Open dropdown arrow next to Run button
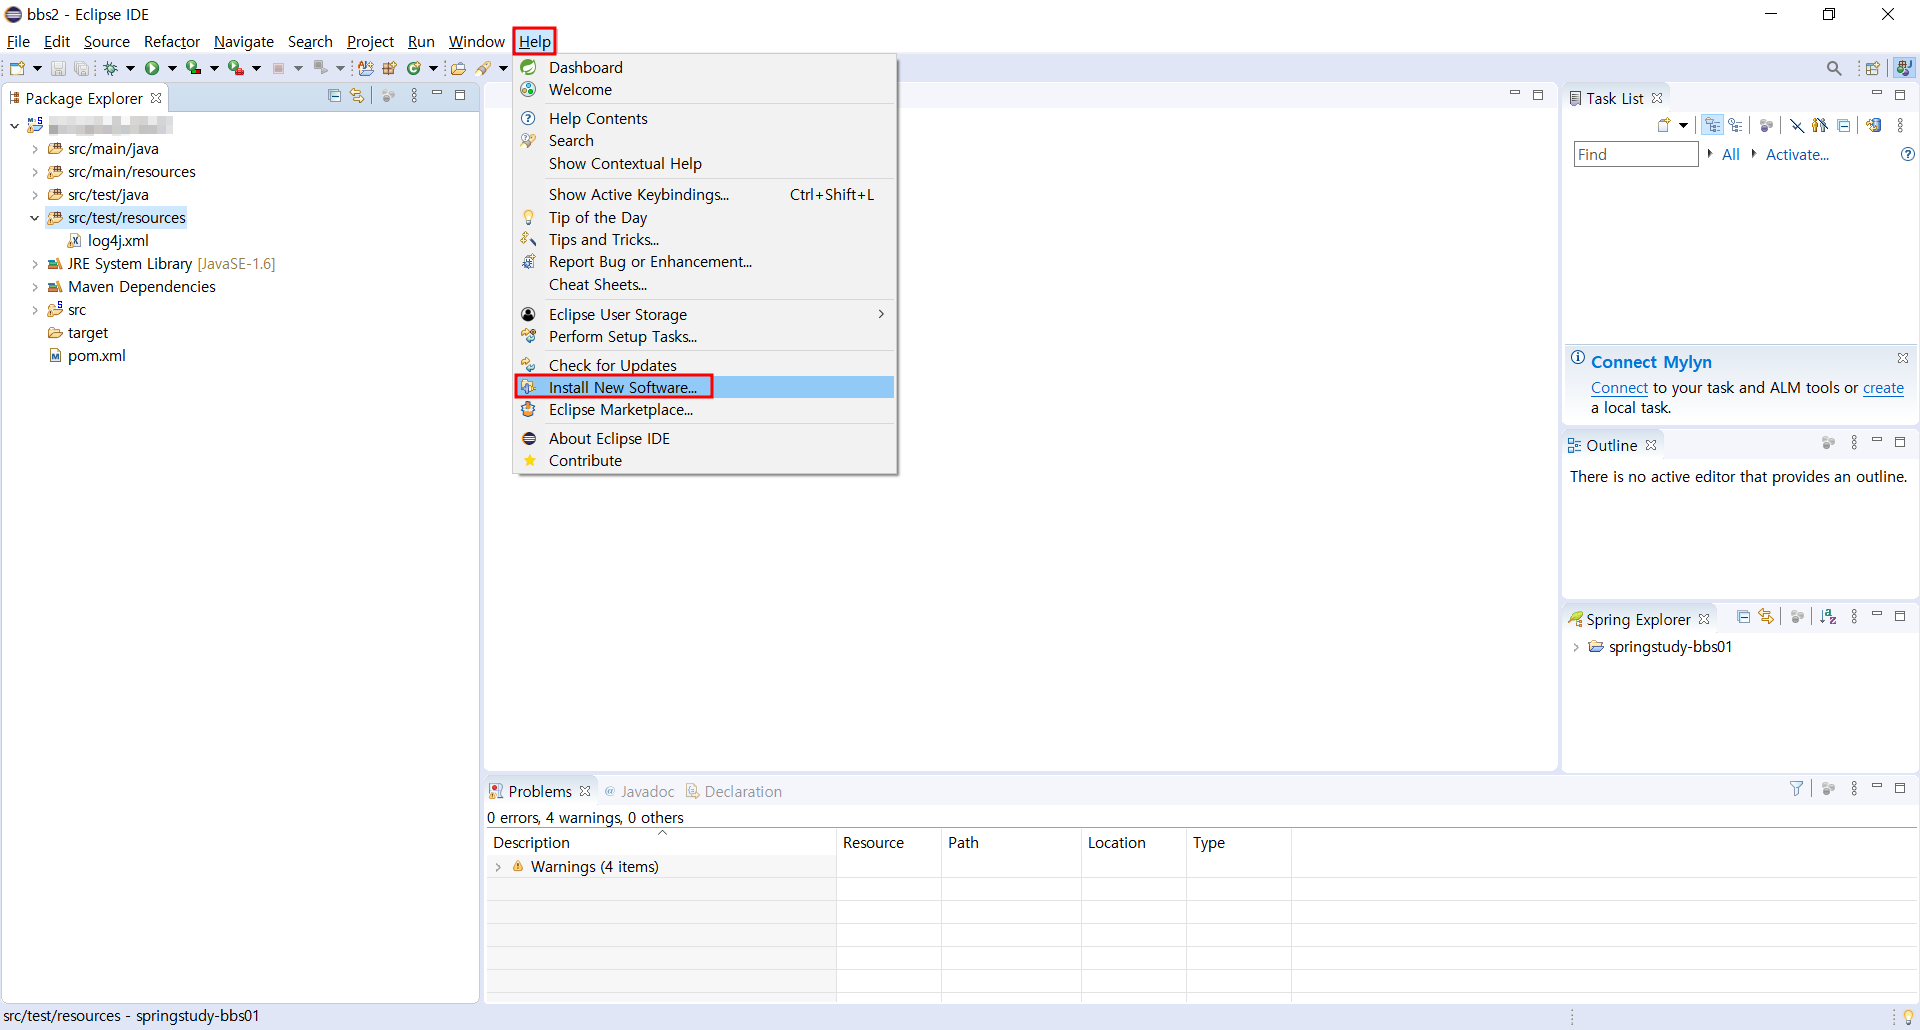 pos(172,68)
